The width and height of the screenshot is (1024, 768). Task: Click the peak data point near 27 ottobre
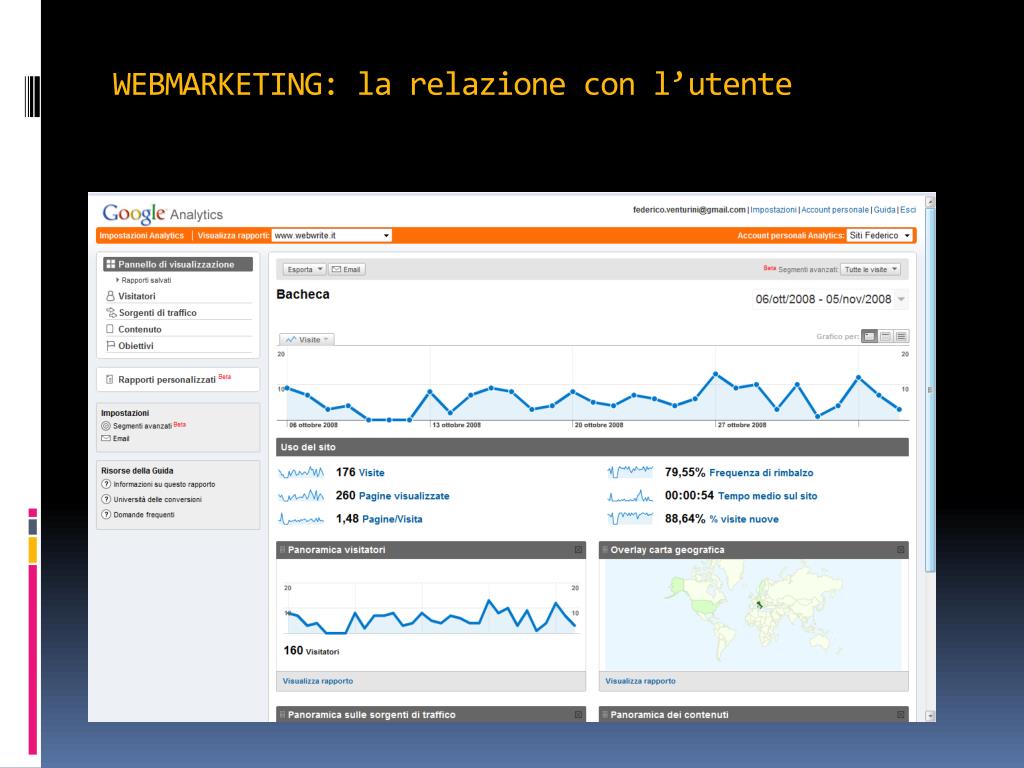(x=716, y=374)
